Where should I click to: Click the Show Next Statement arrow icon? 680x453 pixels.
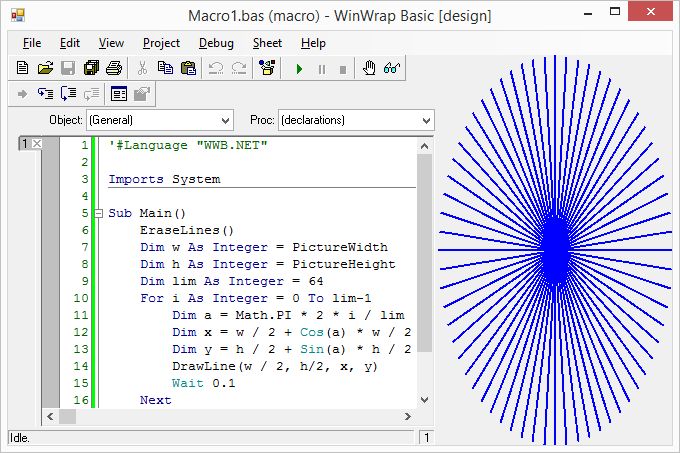pos(22,94)
